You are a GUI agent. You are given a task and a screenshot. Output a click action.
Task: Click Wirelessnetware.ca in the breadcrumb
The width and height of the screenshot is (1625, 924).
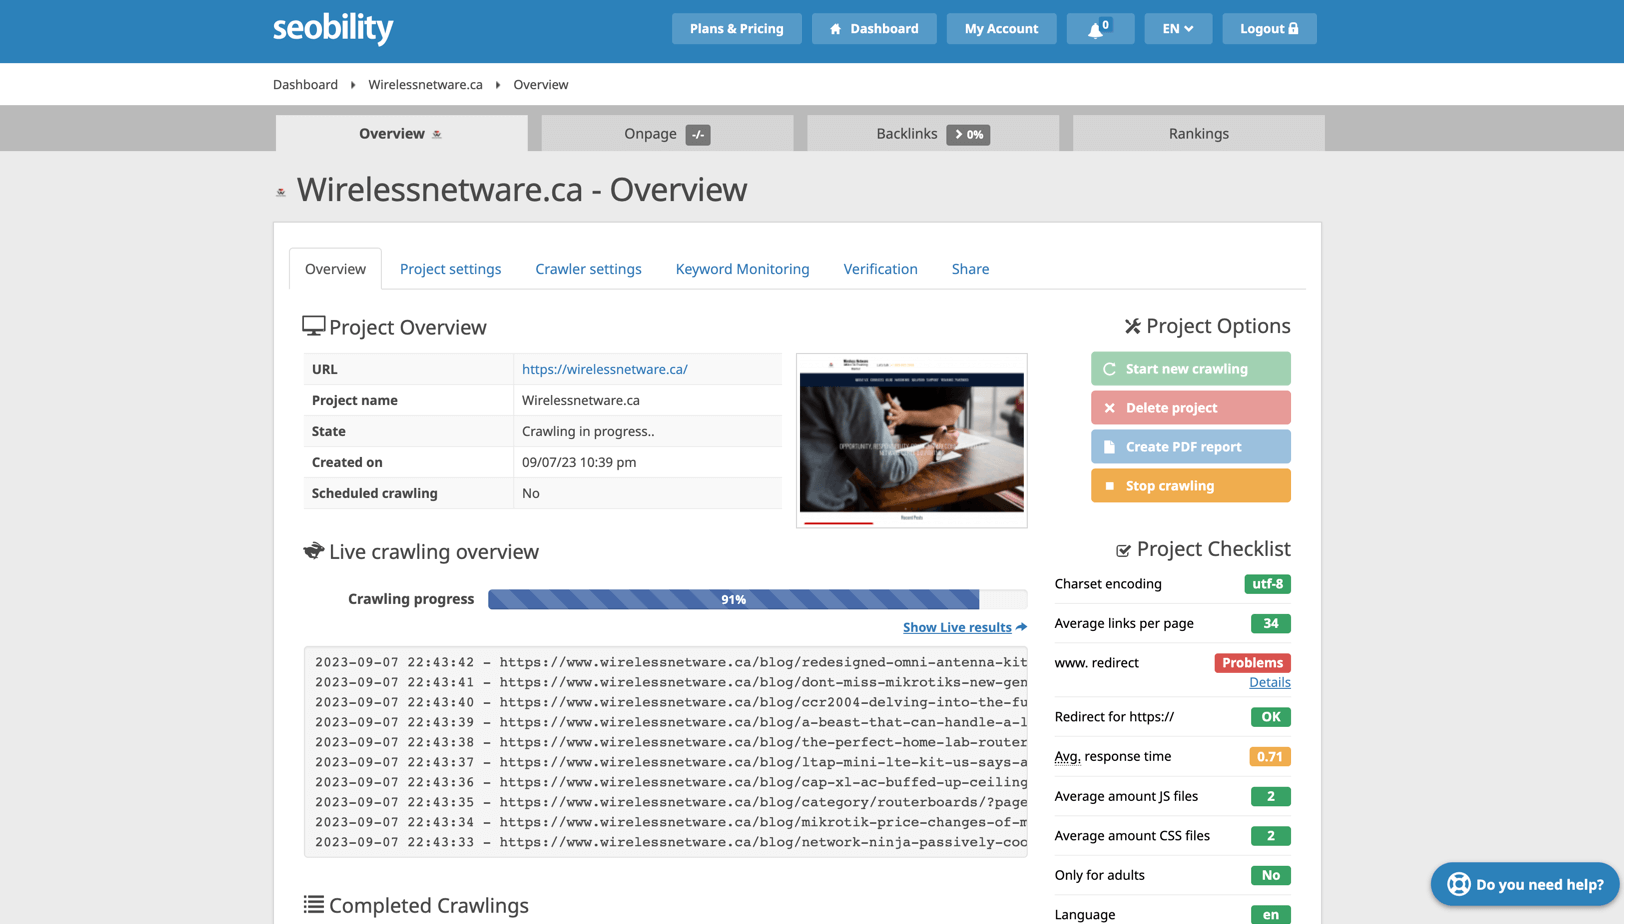point(425,85)
